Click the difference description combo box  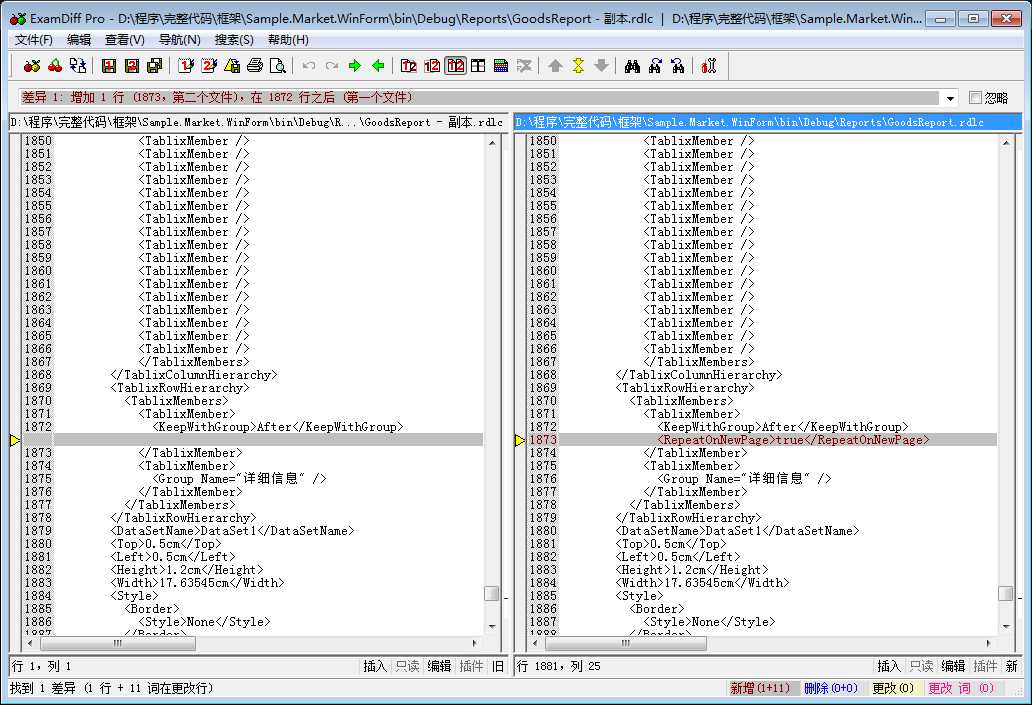[480, 98]
